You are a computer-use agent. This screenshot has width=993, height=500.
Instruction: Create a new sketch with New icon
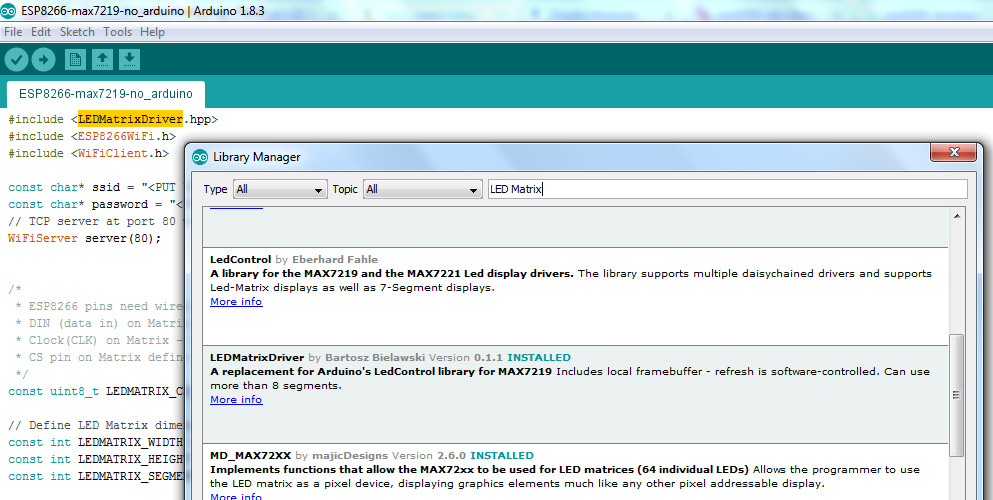75,60
